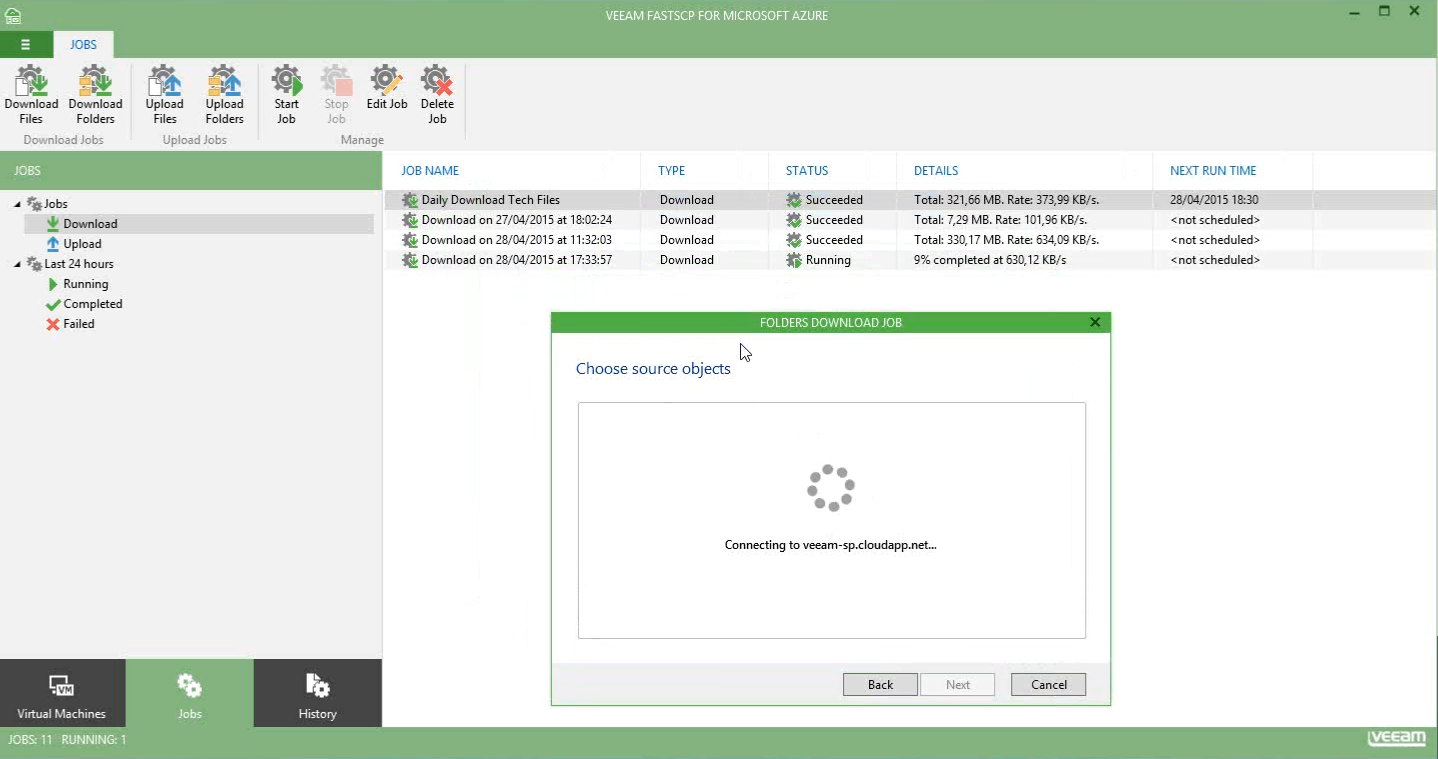Switch to History view

pyautogui.click(x=317, y=693)
